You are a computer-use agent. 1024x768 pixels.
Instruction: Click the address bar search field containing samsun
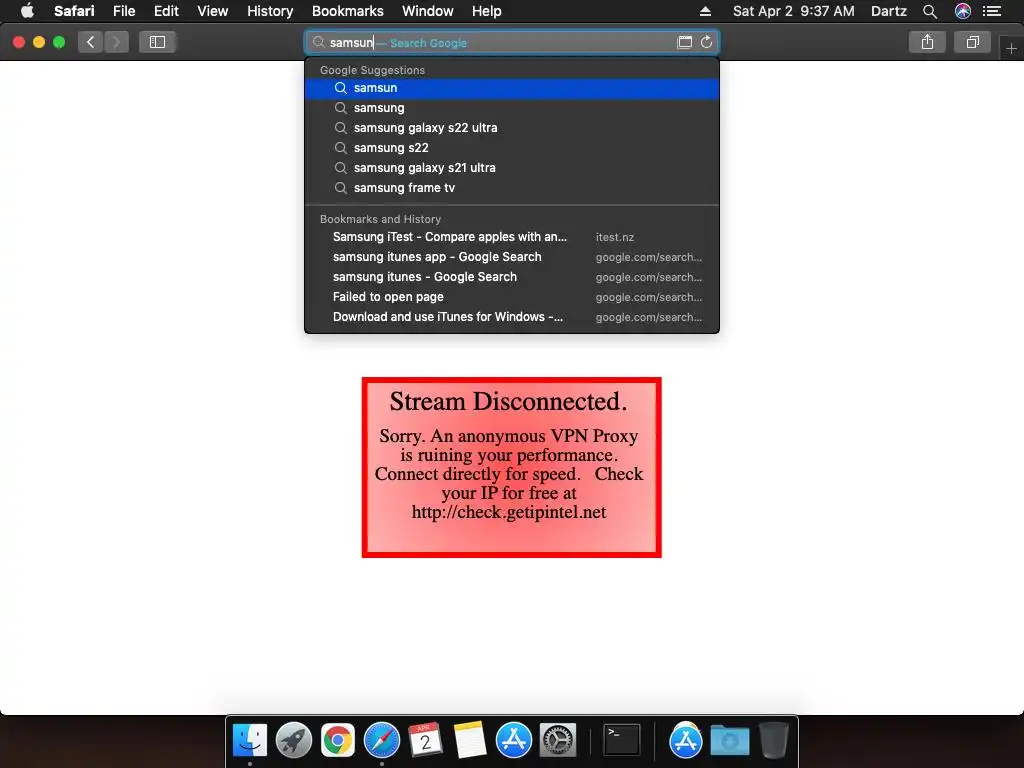(512, 42)
